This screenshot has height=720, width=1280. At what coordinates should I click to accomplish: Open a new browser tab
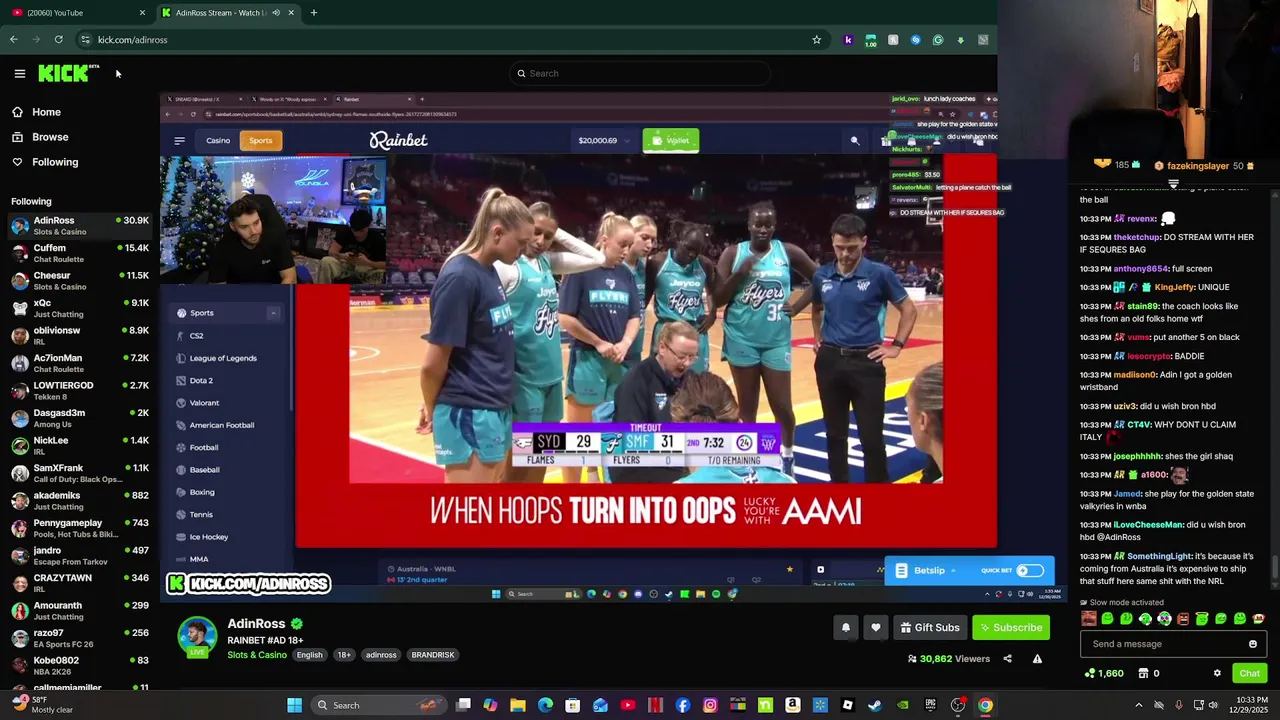(x=313, y=13)
